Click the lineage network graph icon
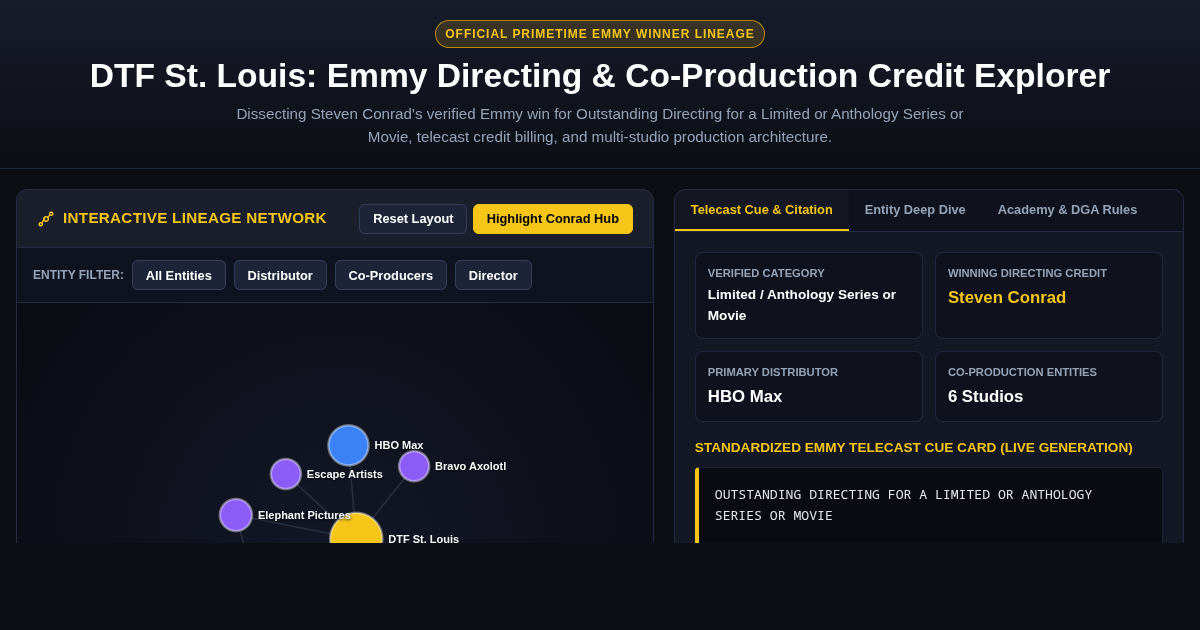Image resolution: width=1200 pixels, height=630 pixels. [46, 219]
